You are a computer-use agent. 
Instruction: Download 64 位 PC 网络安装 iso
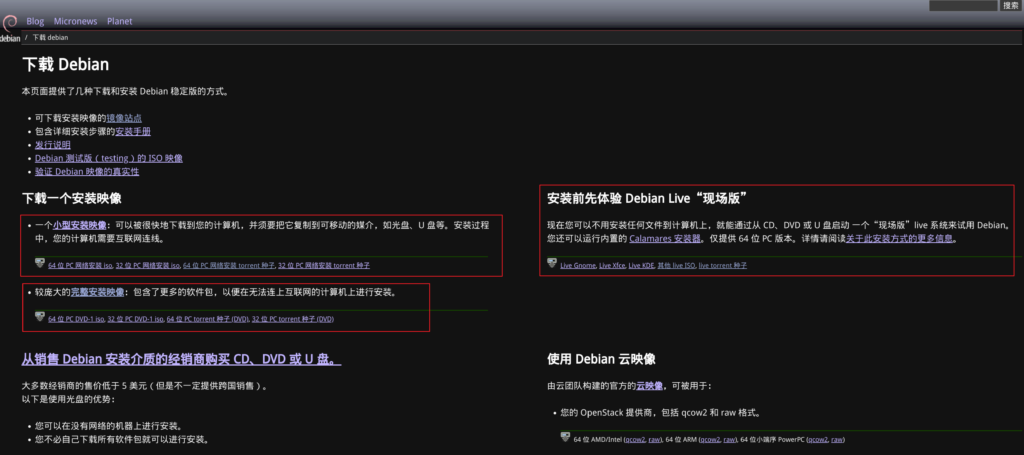[80, 266]
